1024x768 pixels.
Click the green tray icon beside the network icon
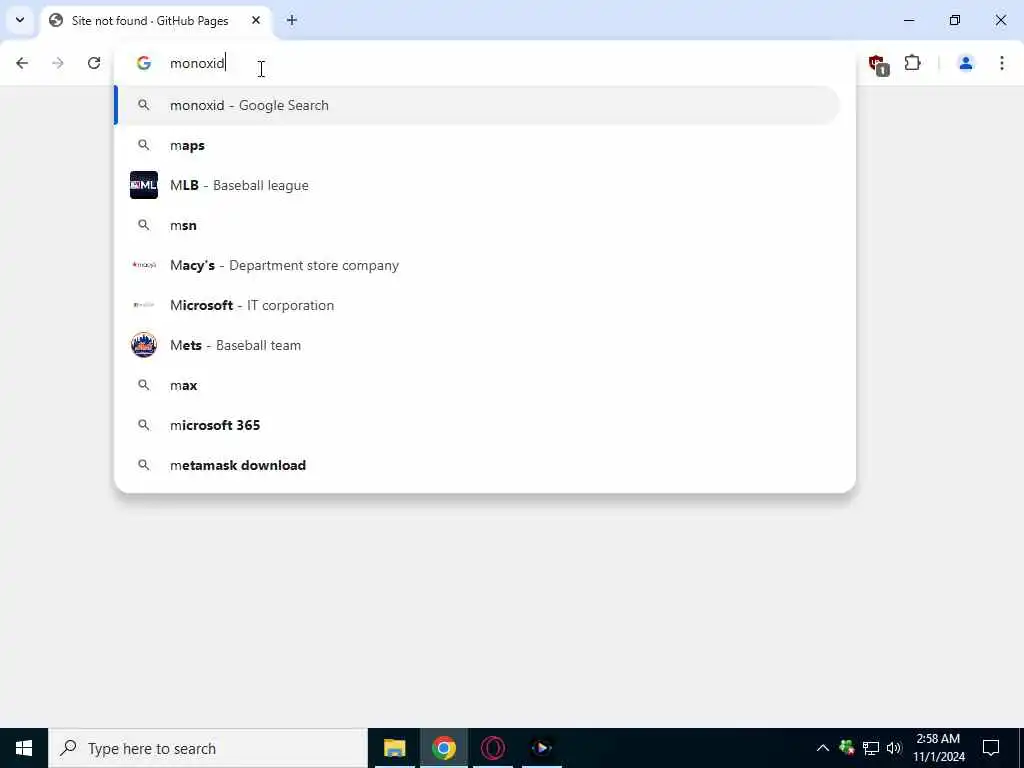tap(847, 748)
